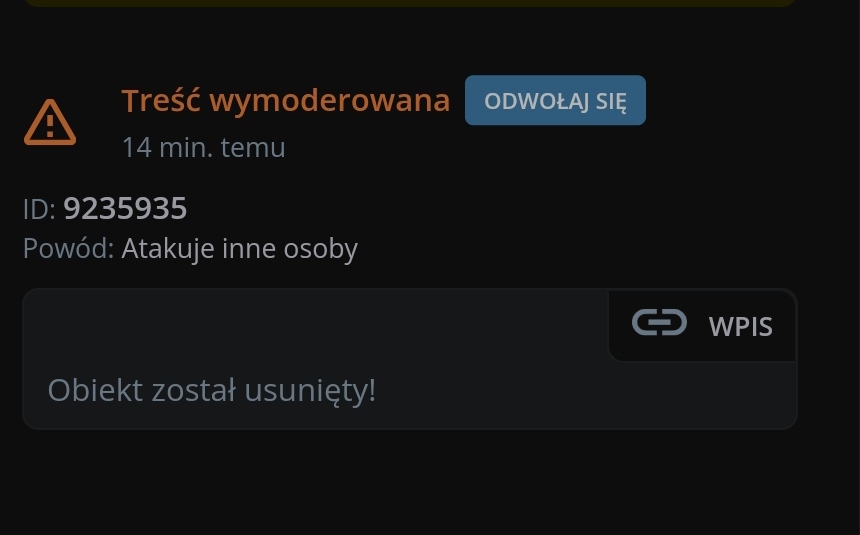The width and height of the screenshot is (860, 535).
Task: Click the Obiekt został usunięty! message
Action: click(212, 391)
